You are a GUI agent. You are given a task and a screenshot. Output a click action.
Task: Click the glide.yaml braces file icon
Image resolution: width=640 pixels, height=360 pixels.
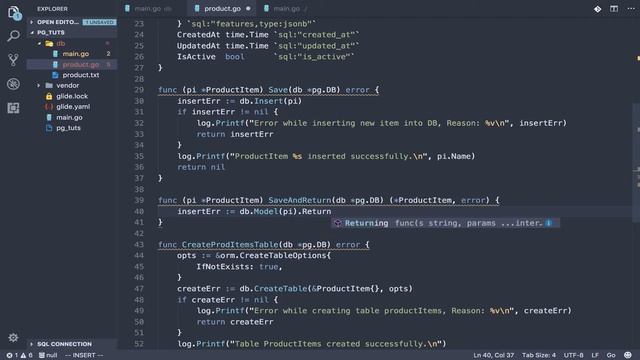[49, 107]
